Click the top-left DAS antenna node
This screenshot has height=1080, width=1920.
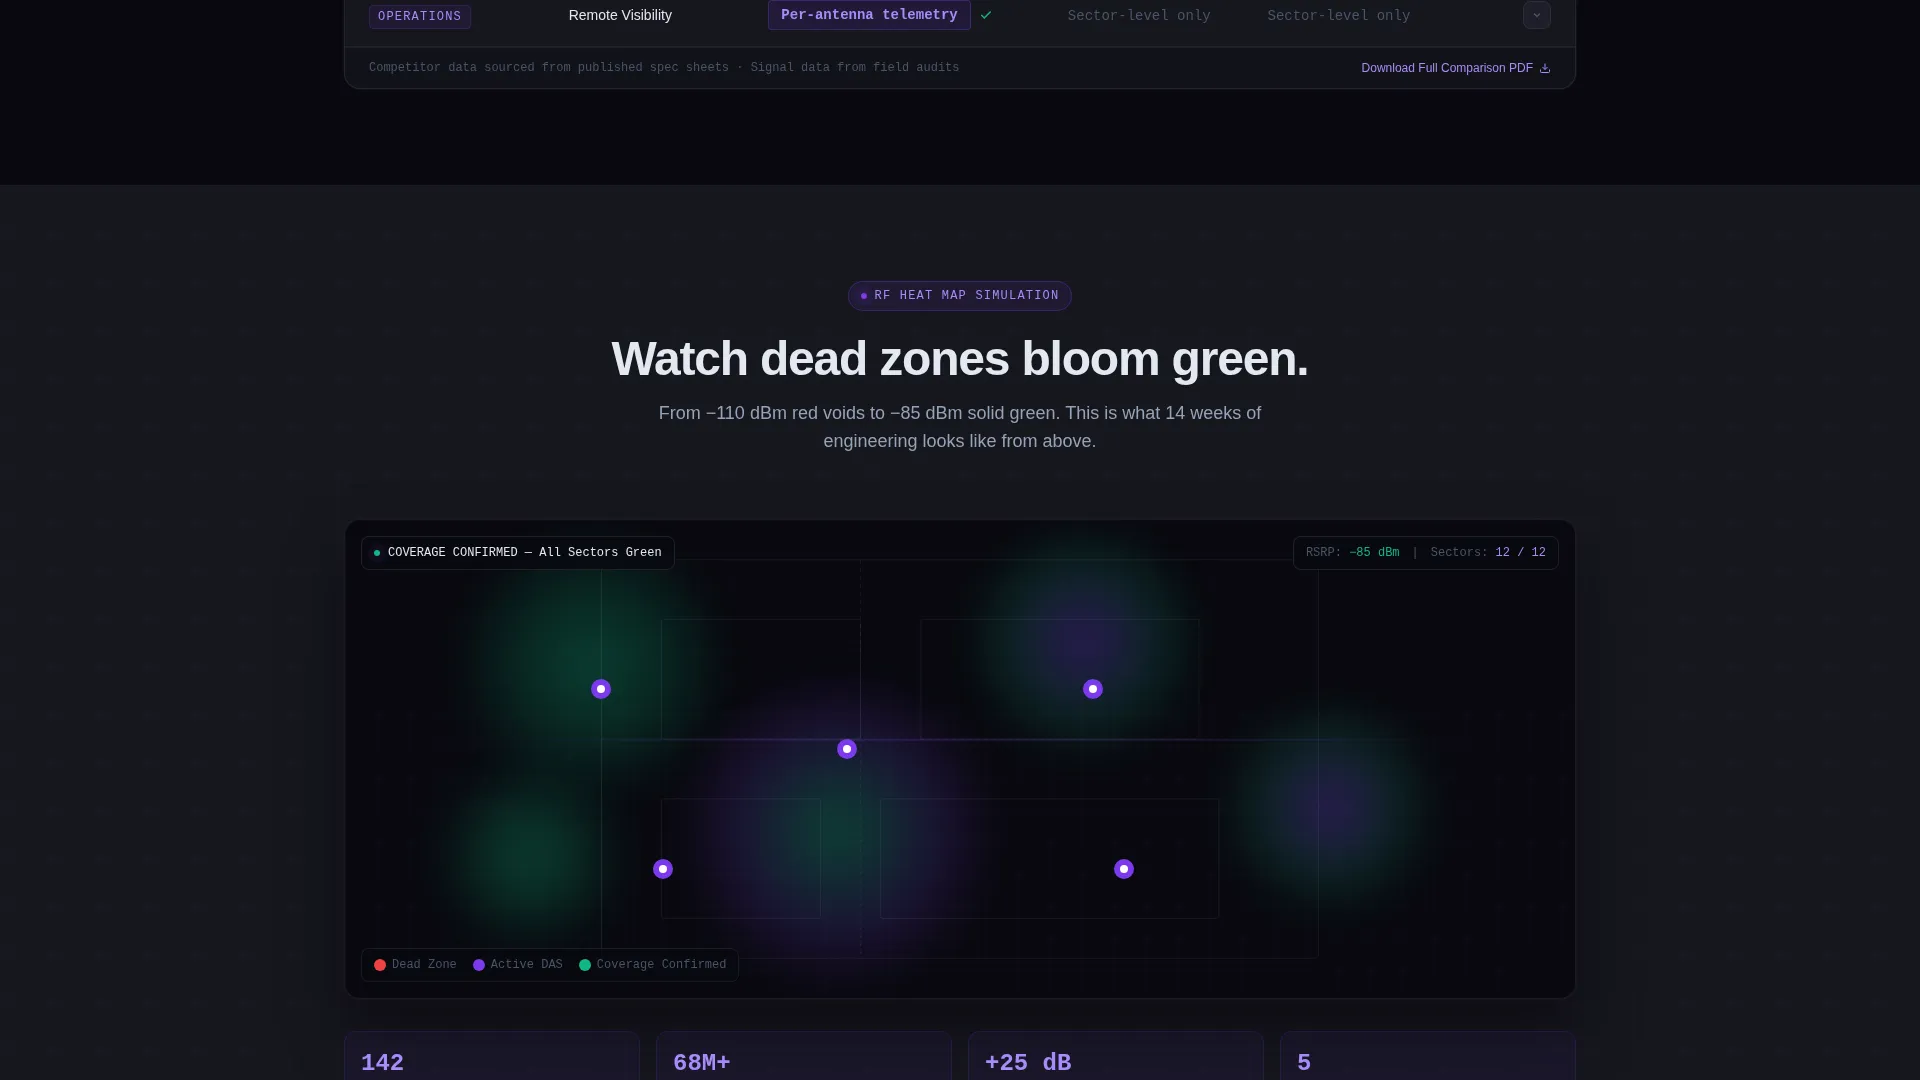coord(600,689)
